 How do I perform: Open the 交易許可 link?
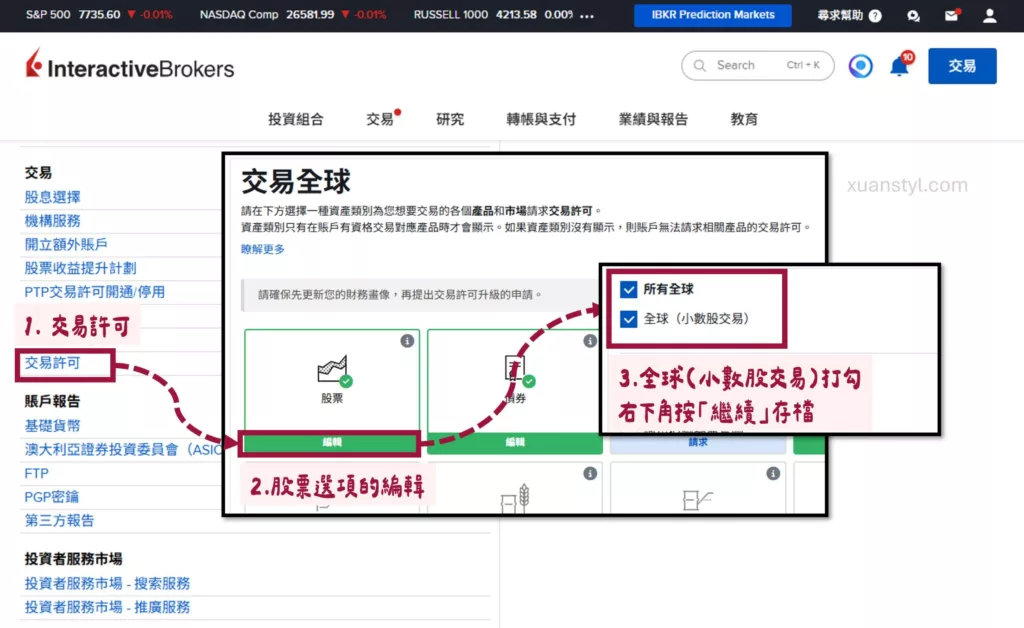pos(52,363)
